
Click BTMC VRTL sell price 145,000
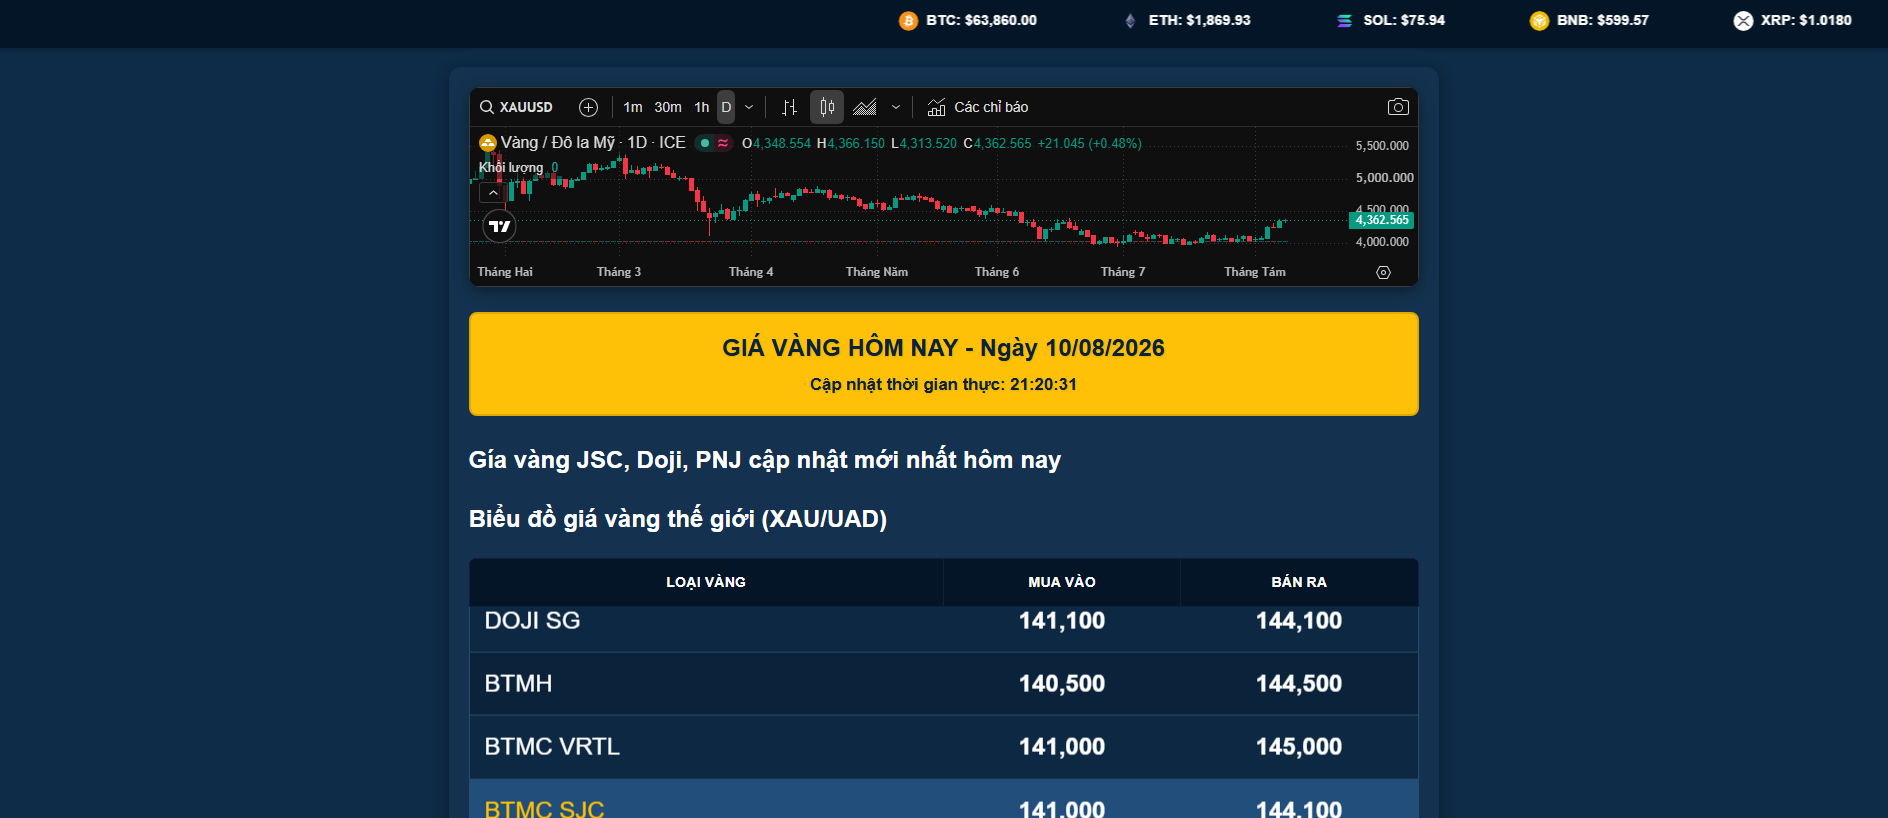pyautogui.click(x=1299, y=747)
